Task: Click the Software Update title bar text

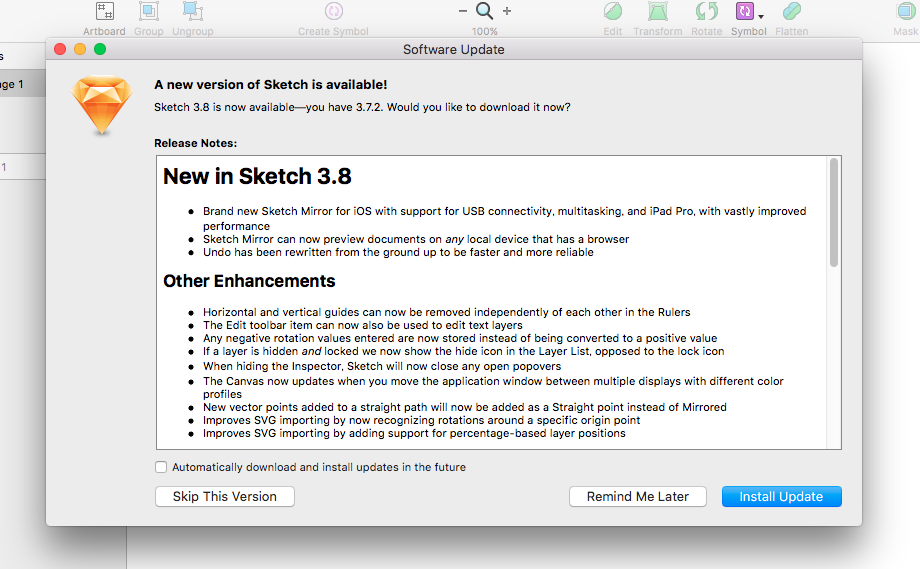Action: (454, 49)
